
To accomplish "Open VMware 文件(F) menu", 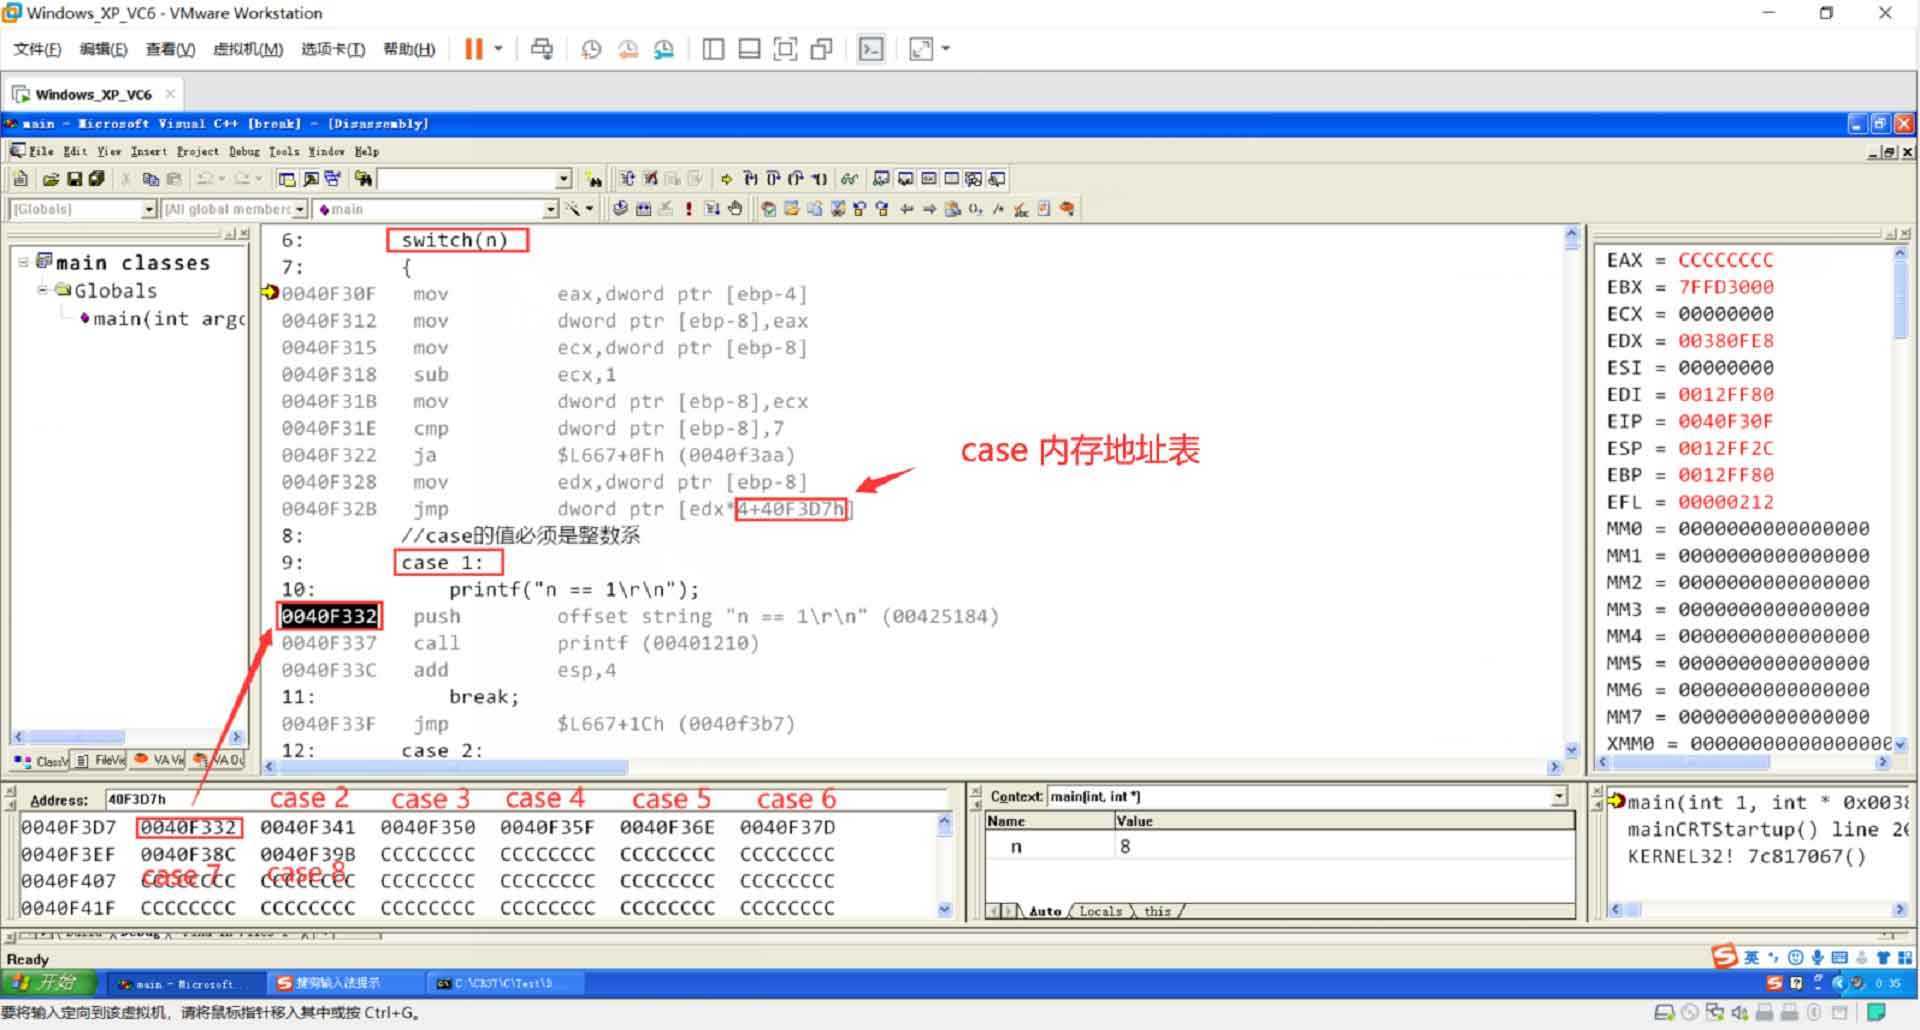I will tap(37, 49).
